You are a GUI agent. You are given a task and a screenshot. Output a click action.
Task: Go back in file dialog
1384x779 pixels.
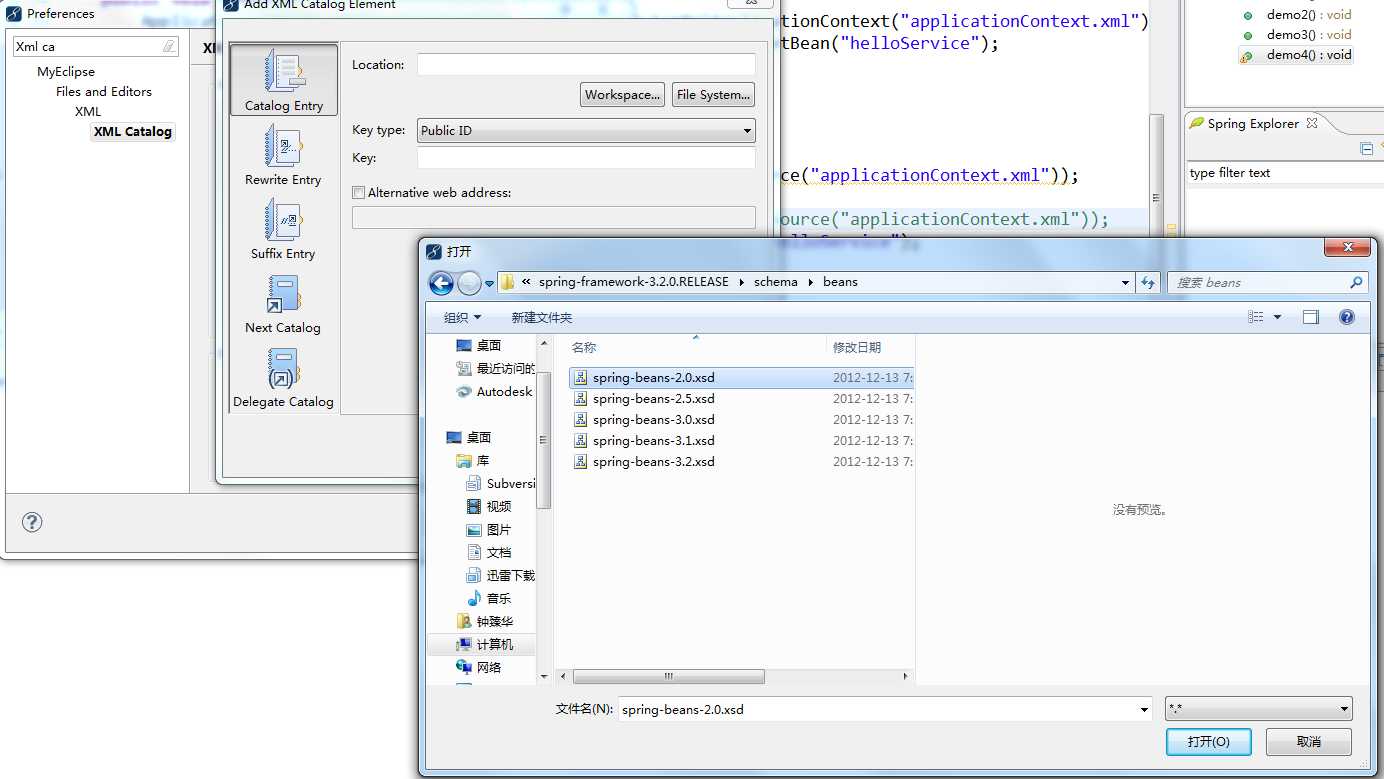click(441, 283)
